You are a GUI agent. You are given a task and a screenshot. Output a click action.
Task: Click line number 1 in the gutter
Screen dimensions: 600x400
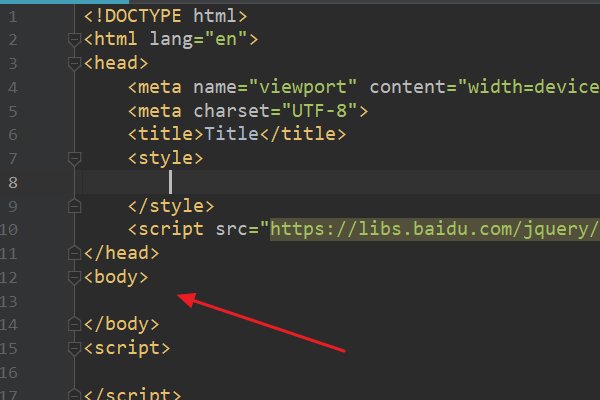click(x=12, y=16)
